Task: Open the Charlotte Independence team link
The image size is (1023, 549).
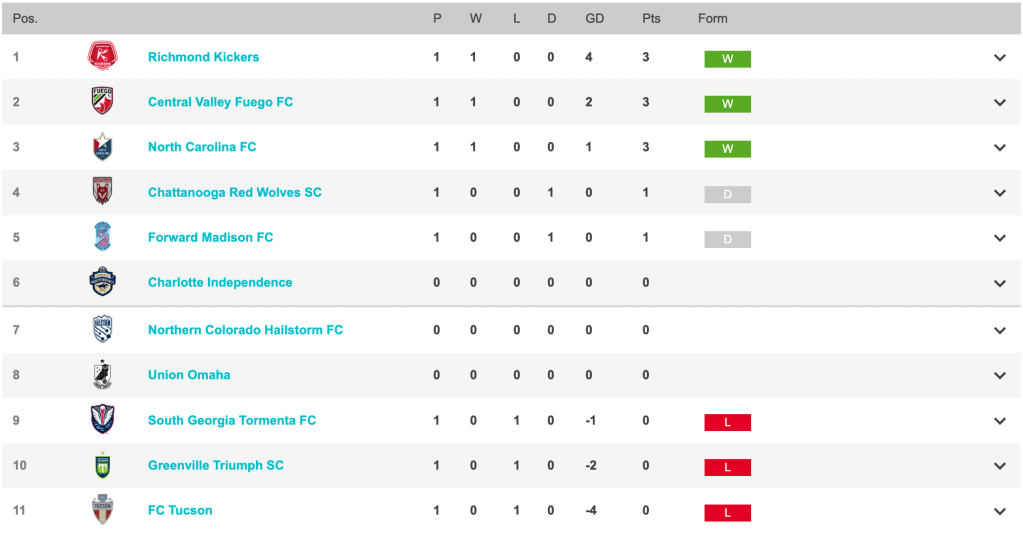Action: point(220,282)
